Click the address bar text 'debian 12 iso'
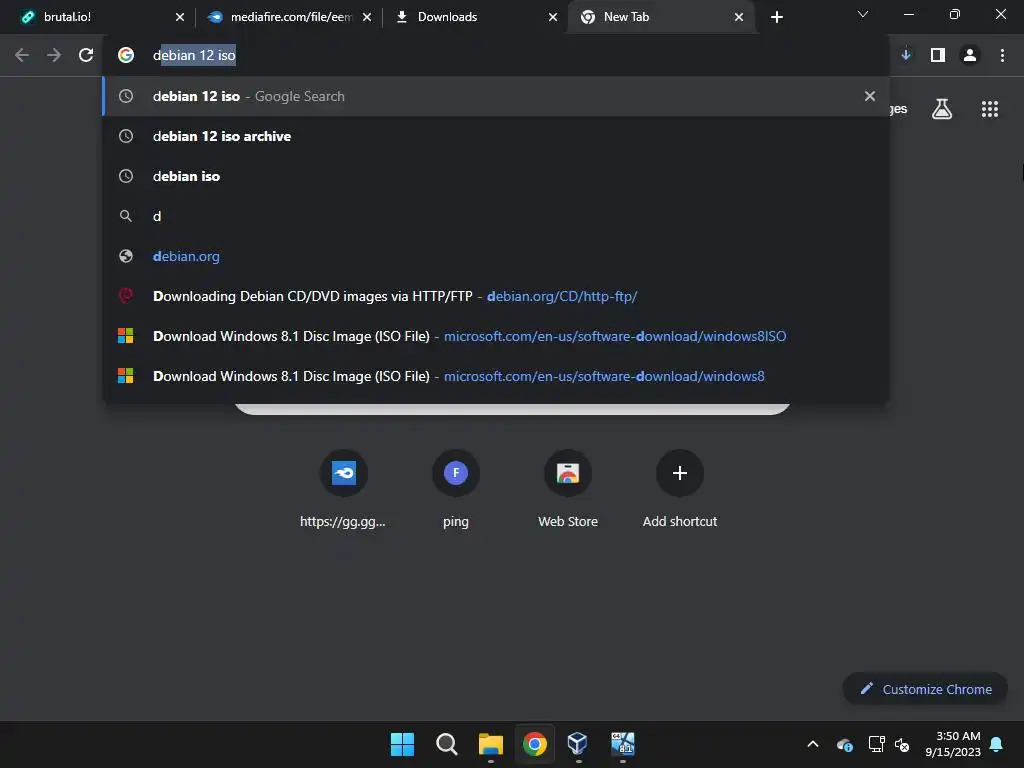Viewport: 1024px width, 768px height. tap(194, 56)
